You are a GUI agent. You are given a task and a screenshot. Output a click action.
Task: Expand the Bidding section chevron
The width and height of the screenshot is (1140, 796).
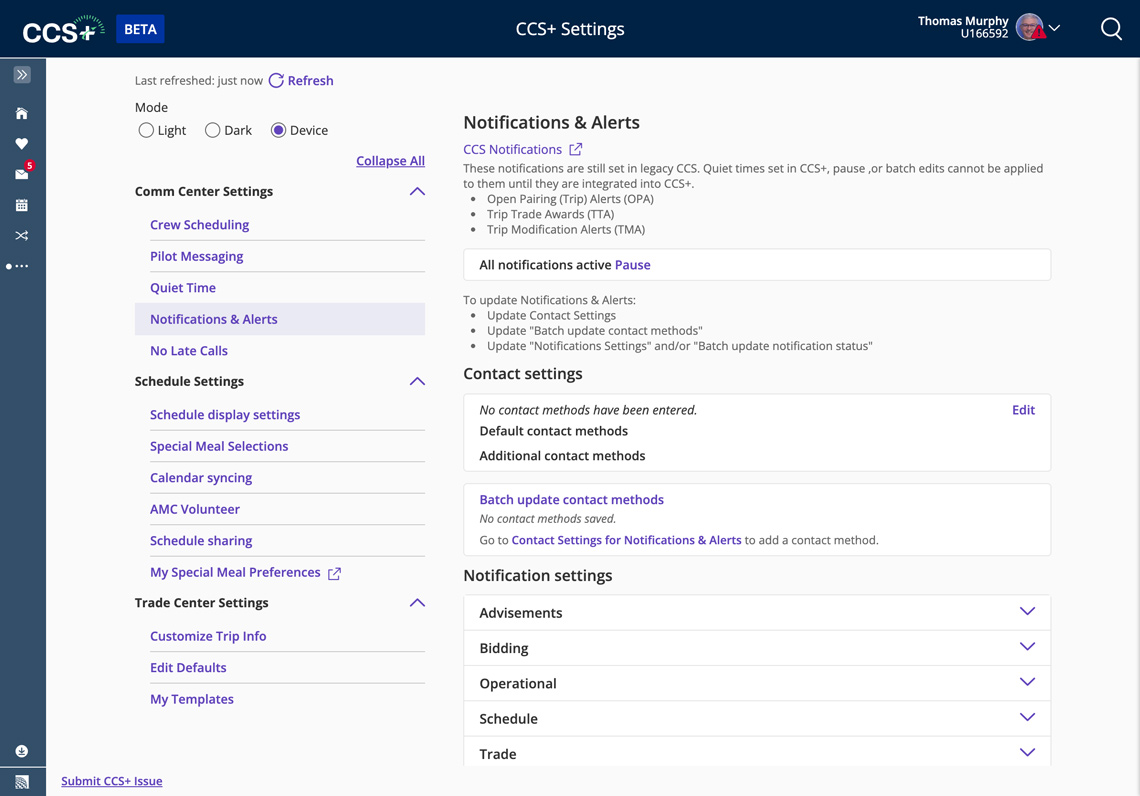pos(1027,647)
